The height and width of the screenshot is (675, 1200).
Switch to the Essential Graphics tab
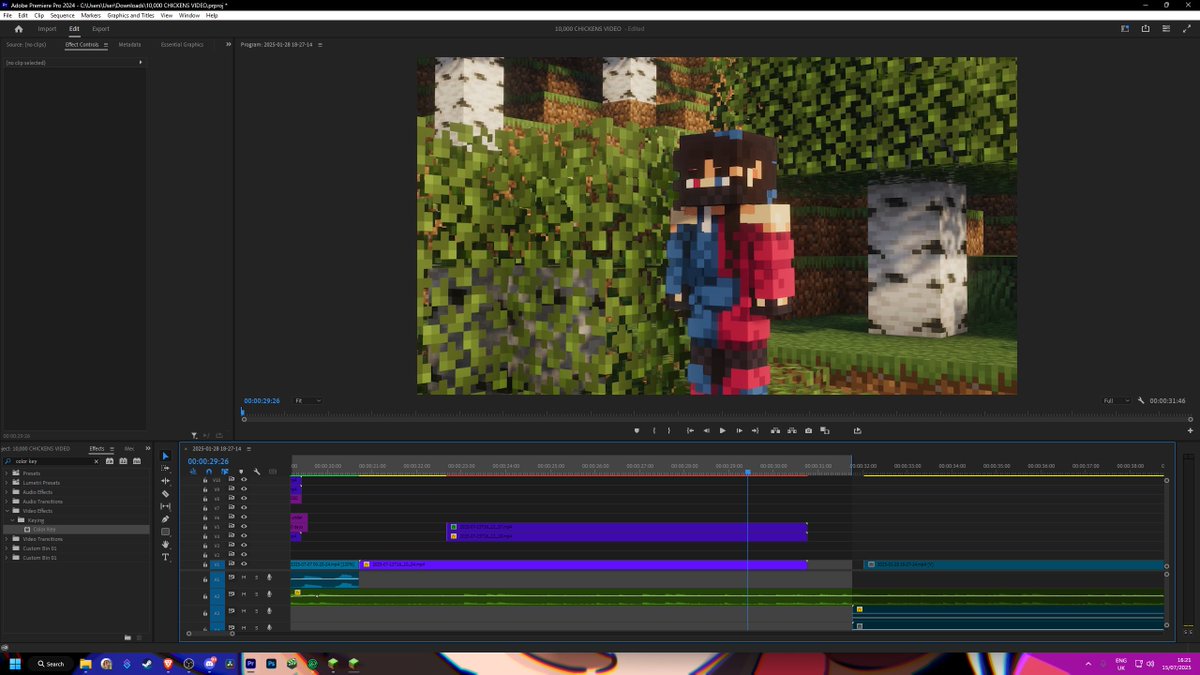coord(182,45)
